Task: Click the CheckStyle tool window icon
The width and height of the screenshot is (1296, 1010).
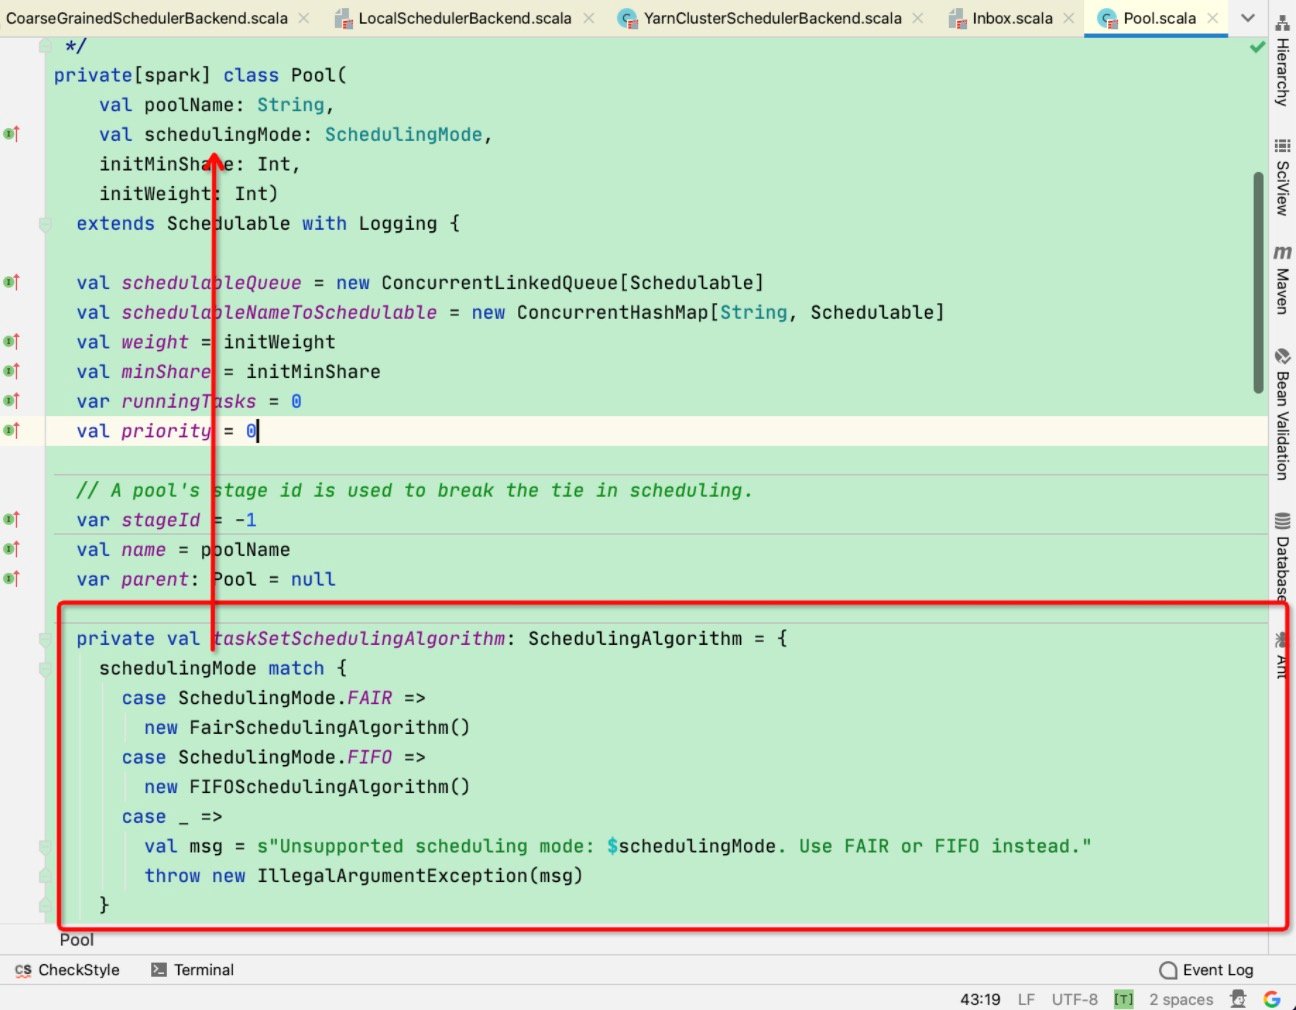Action: (23, 970)
